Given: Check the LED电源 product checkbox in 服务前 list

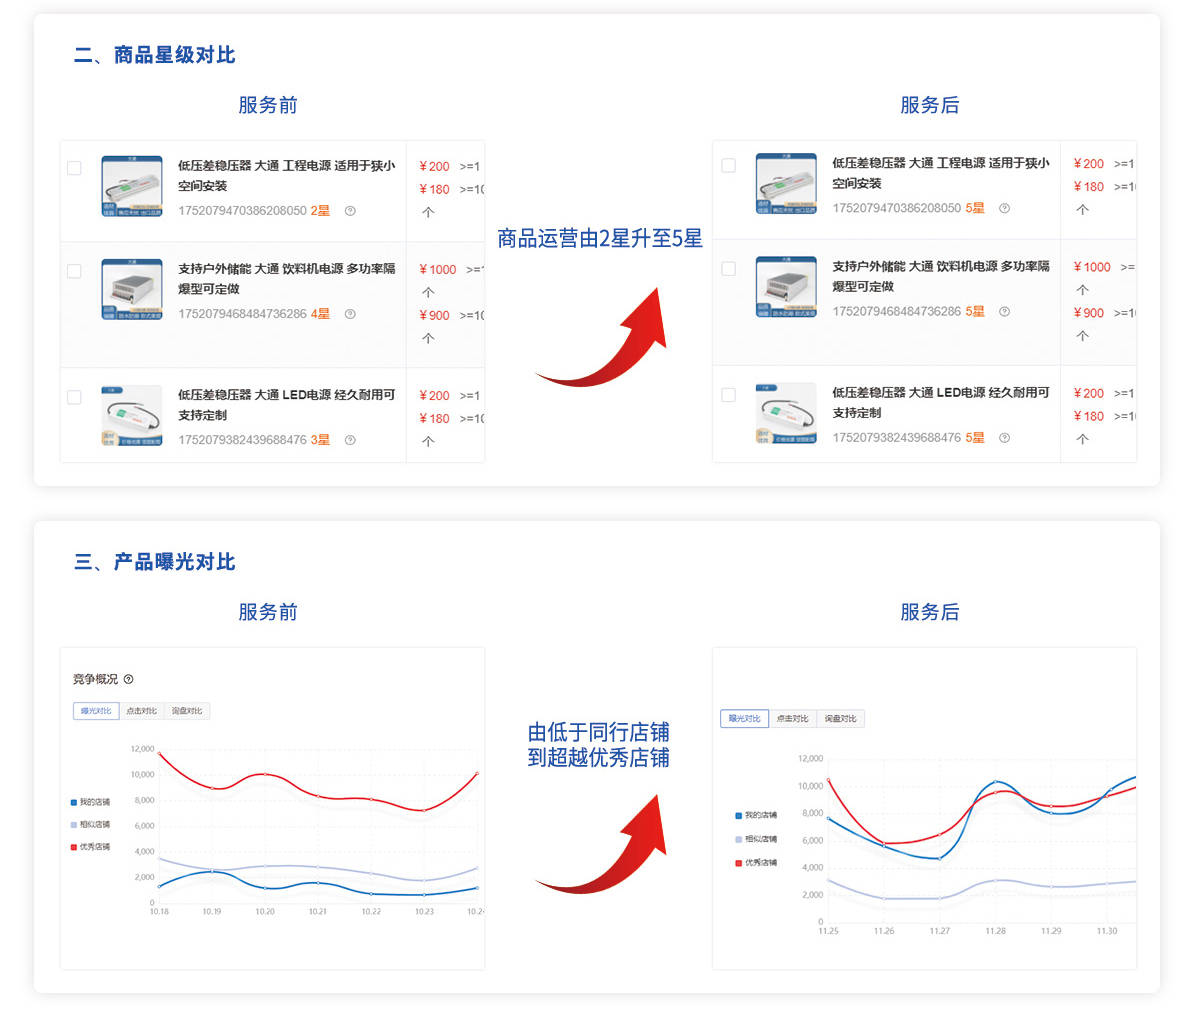Looking at the screenshot, I should click(74, 396).
